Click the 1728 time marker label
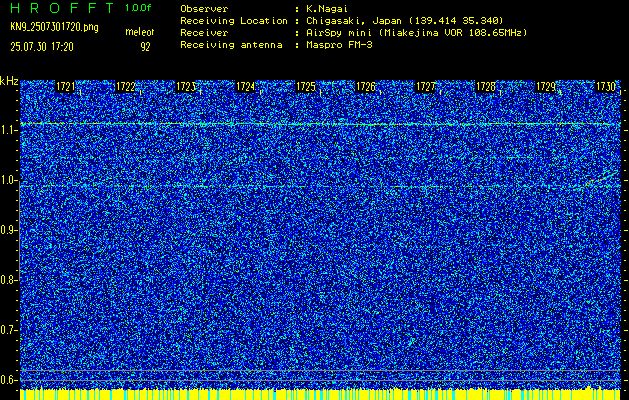This screenshot has width=629, height=400. tap(486, 87)
